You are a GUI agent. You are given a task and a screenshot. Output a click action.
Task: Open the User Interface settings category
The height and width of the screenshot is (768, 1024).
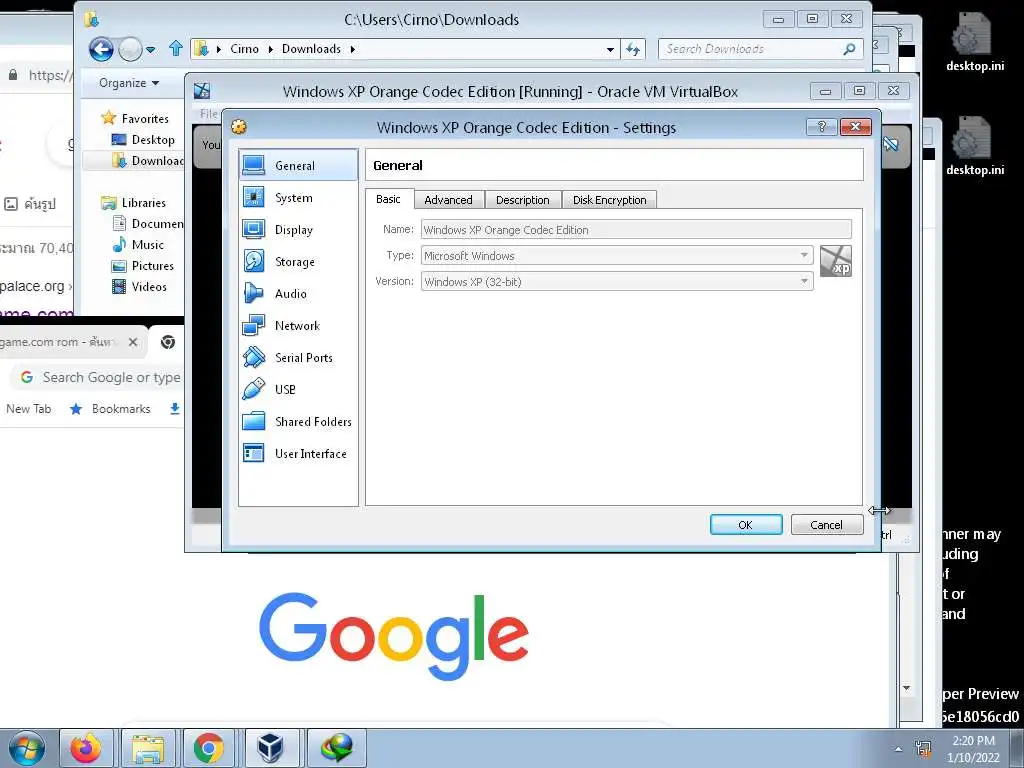pyautogui.click(x=298, y=453)
